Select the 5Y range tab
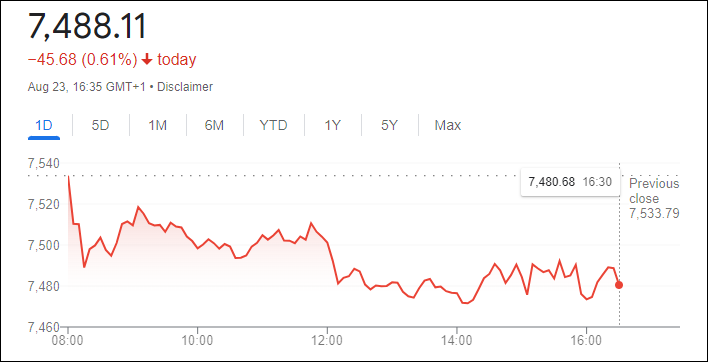The width and height of the screenshot is (708, 362). (389, 125)
